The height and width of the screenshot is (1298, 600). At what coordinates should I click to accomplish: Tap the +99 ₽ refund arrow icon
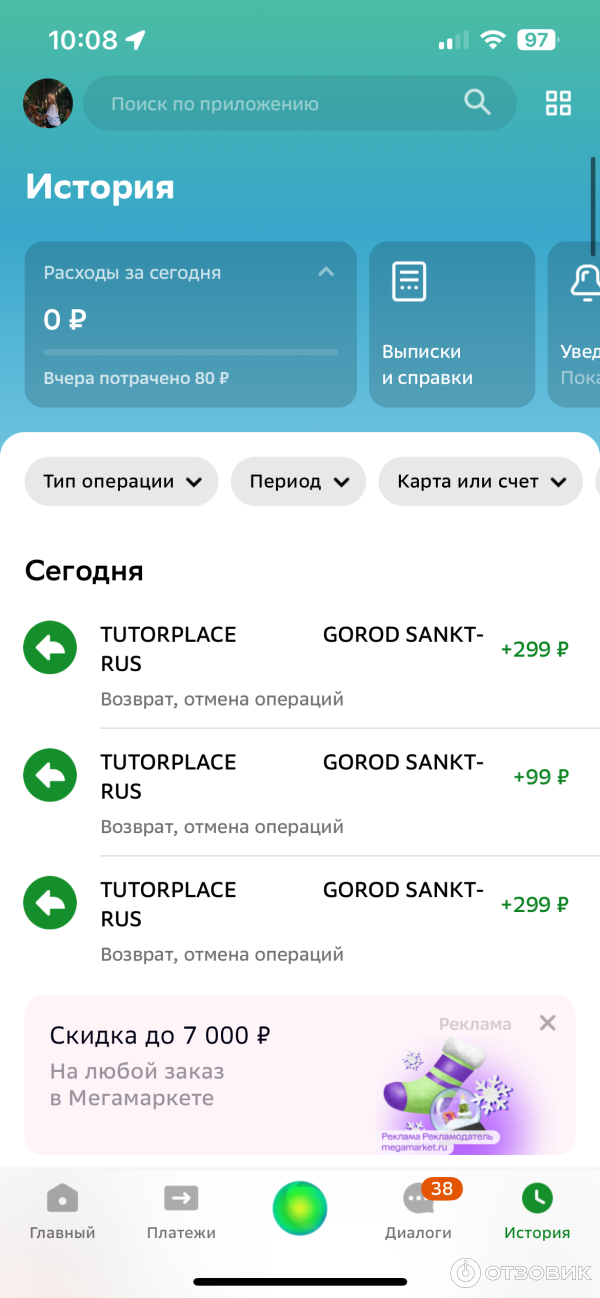[x=50, y=775]
